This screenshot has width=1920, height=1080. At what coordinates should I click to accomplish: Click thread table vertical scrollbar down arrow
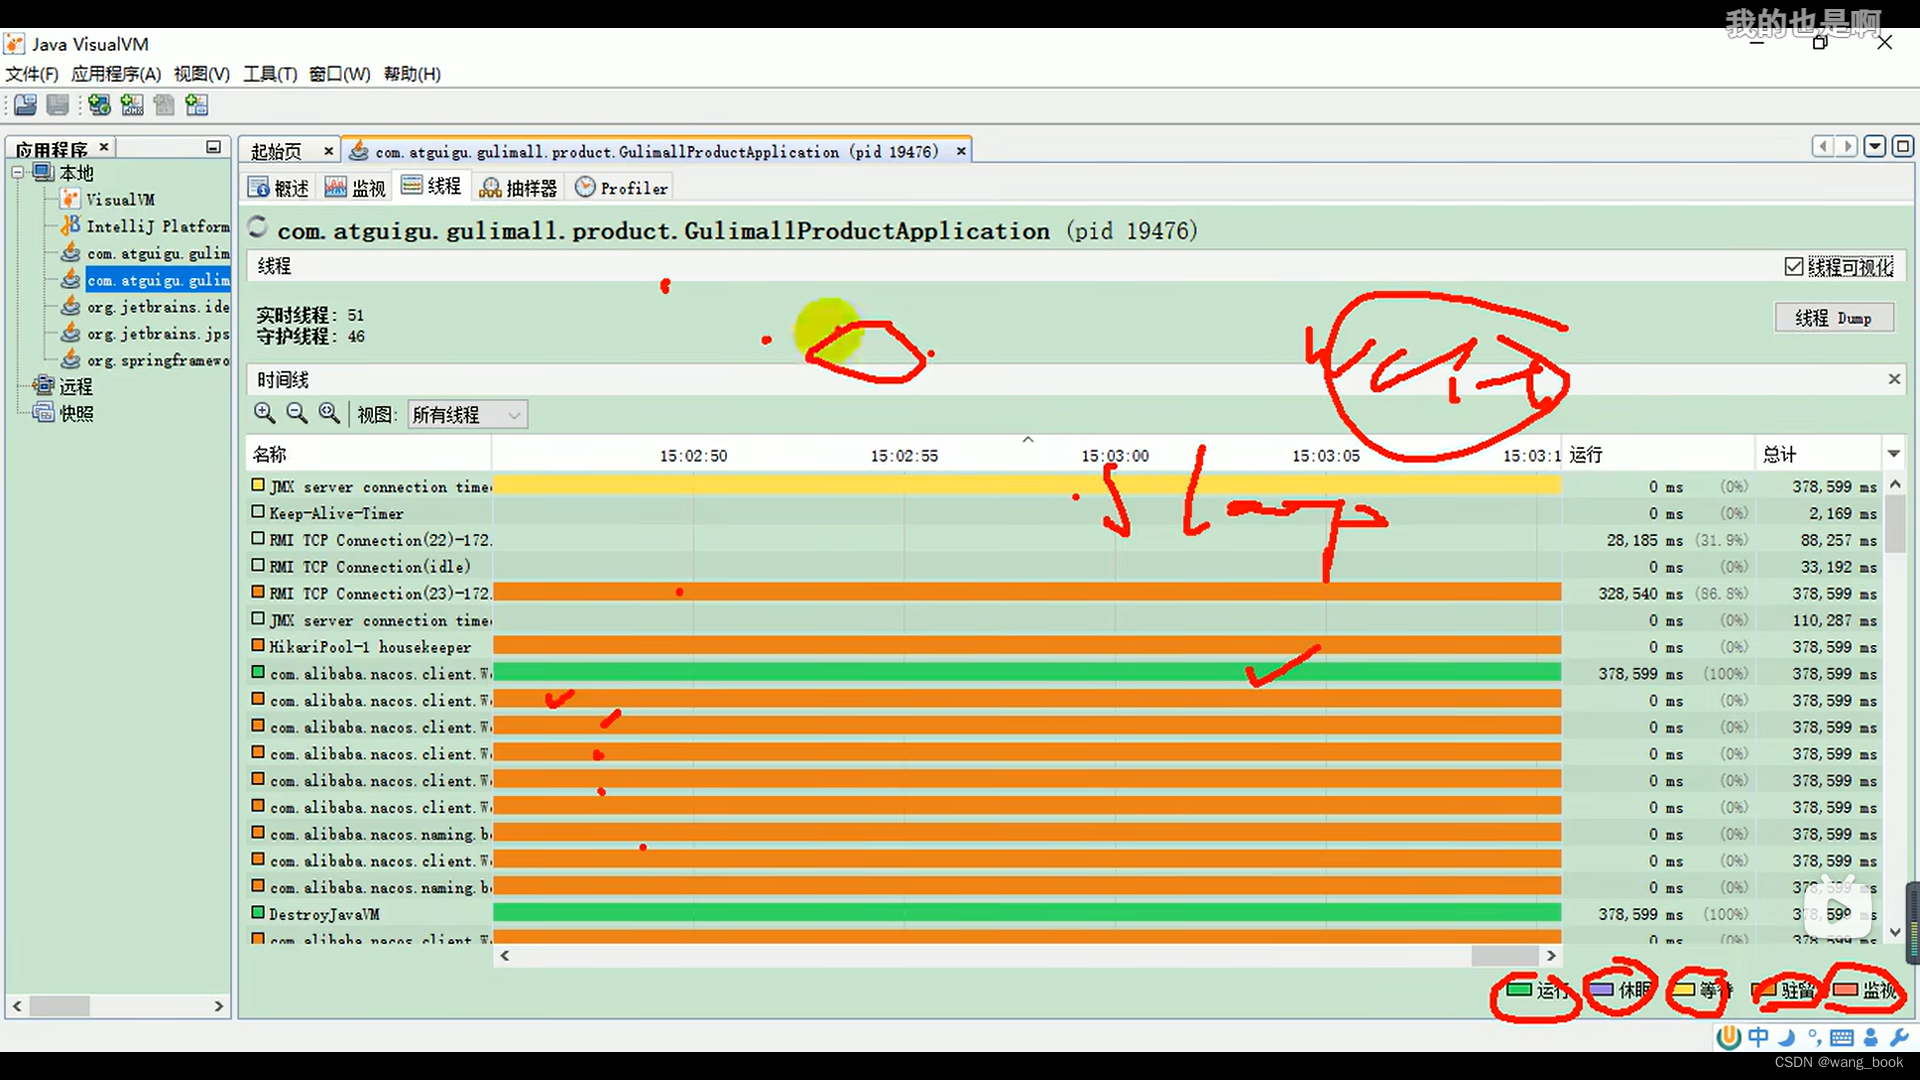pos(1895,932)
